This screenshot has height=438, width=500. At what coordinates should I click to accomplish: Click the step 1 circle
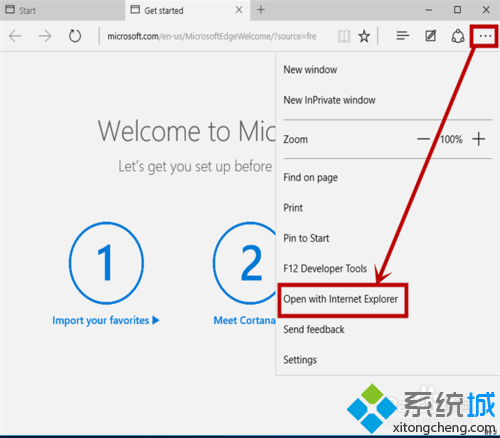(x=106, y=263)
